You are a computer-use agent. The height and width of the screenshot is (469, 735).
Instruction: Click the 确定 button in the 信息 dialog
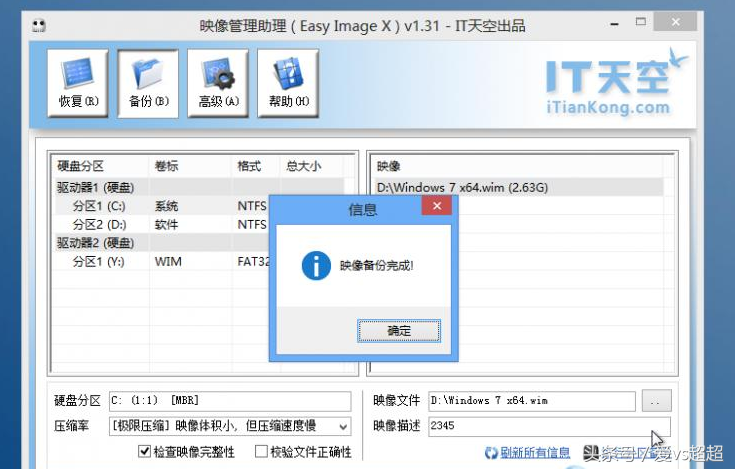399,331
